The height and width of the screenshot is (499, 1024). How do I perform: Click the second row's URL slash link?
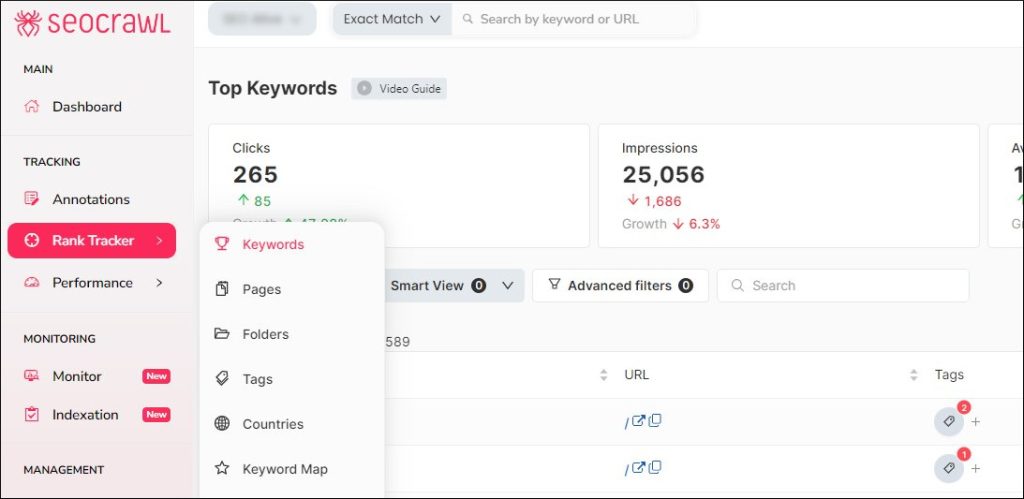click(x=626, y=469)
